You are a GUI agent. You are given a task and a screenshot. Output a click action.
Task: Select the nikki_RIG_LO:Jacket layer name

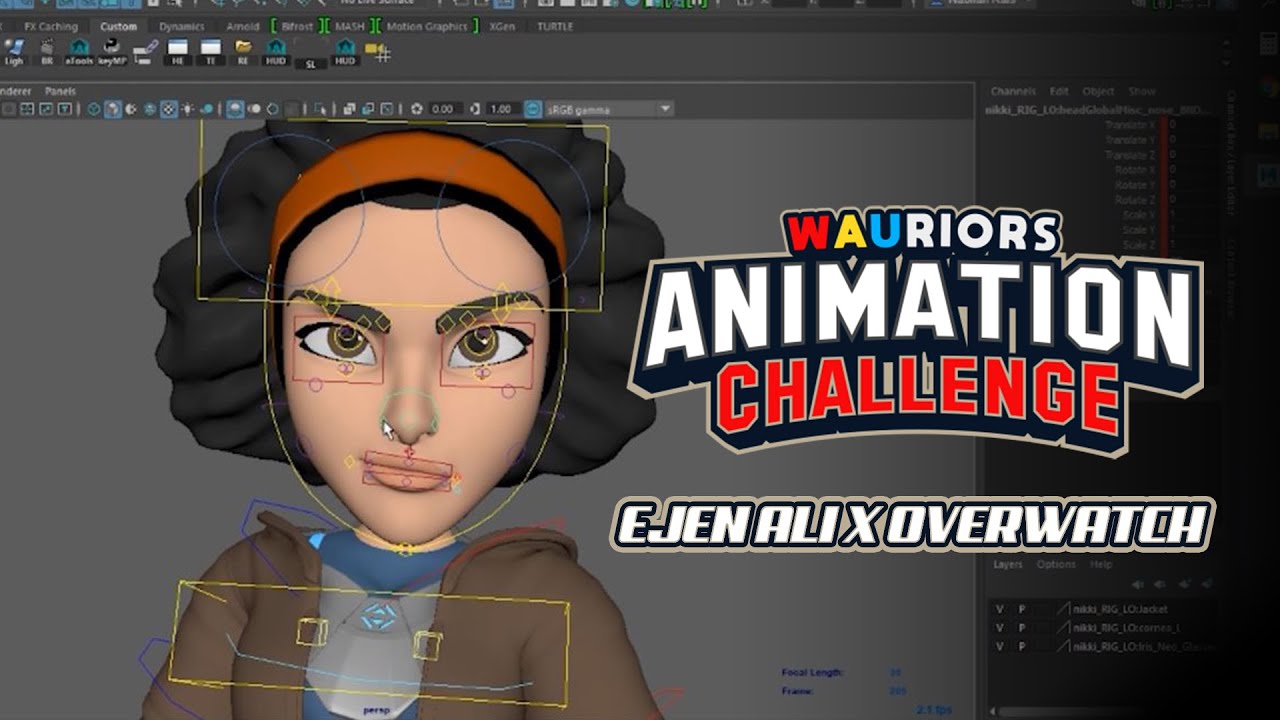click(1119, 609)
